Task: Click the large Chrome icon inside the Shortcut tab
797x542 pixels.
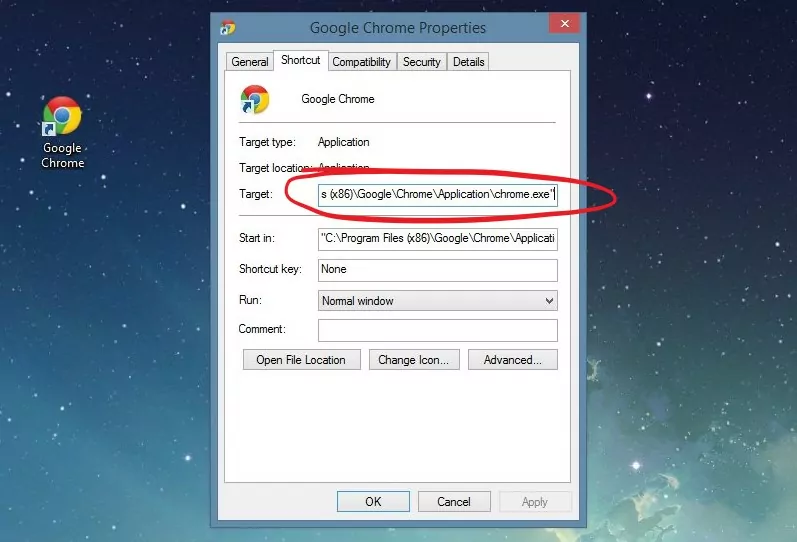Action: [255, 99]
